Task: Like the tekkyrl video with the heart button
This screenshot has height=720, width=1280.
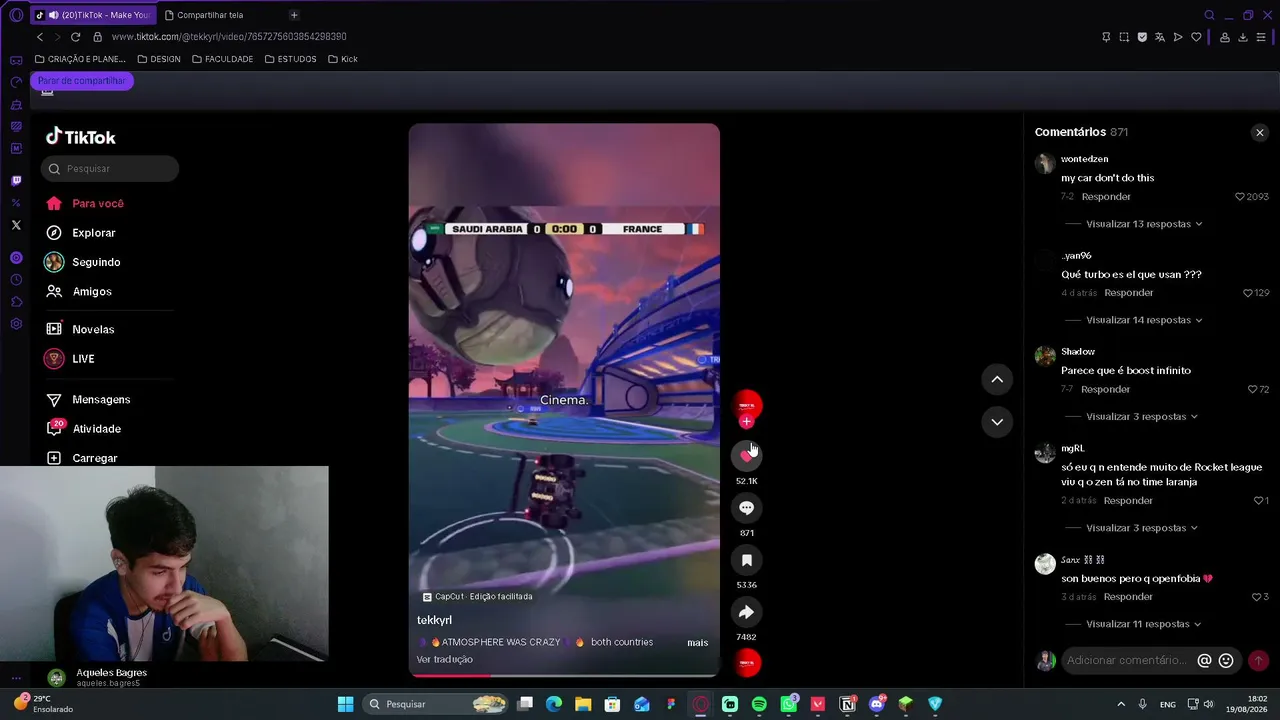Action: (x=746, y=455)
